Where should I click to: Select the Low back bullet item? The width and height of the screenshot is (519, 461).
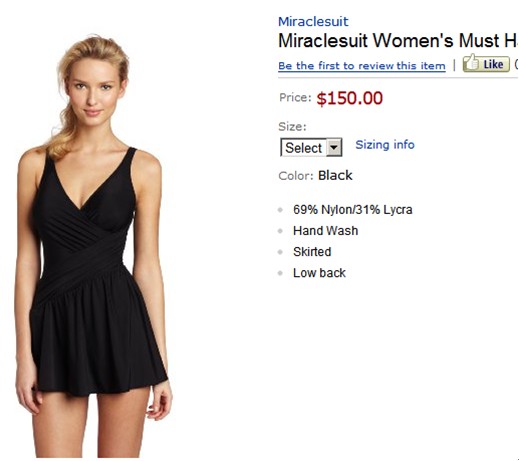point(319,273)
